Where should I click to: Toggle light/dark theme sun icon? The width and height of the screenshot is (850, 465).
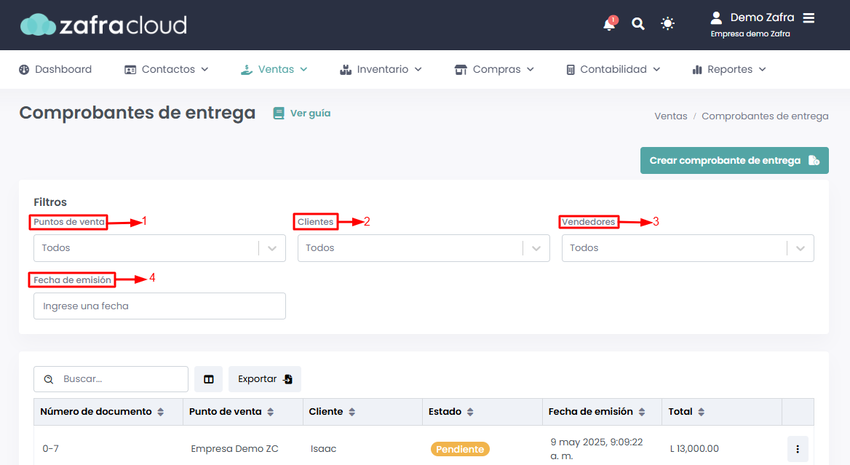(667, 24)
